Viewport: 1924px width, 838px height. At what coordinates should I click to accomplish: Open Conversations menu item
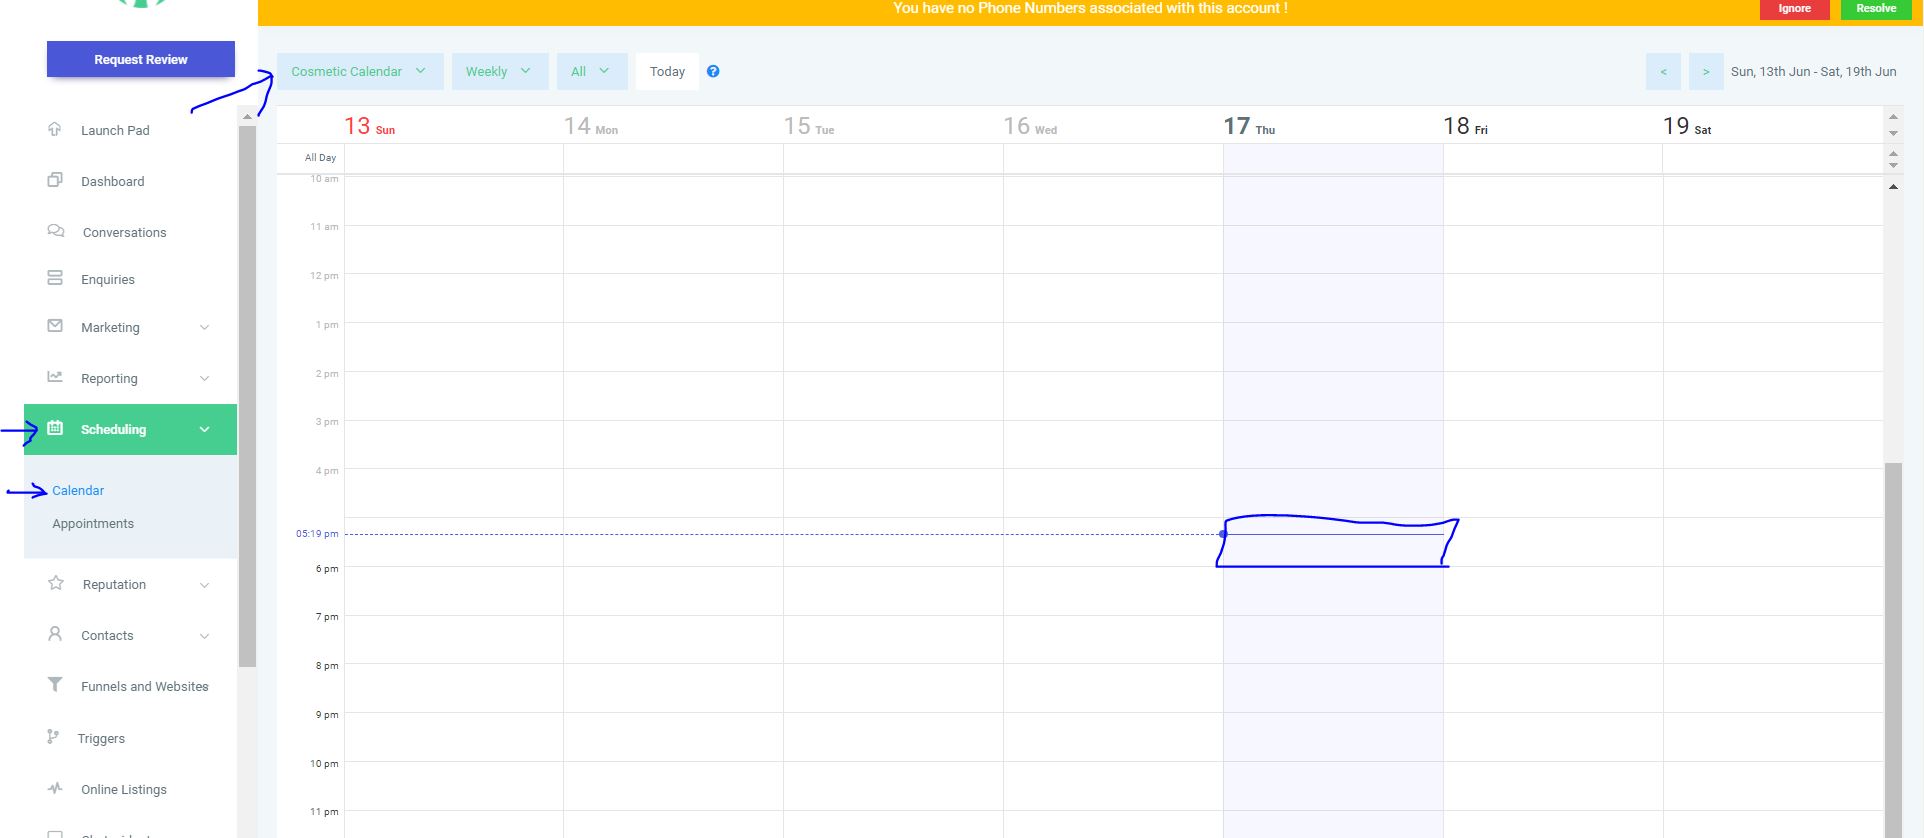pyautogui.click(x=125, y=232)
